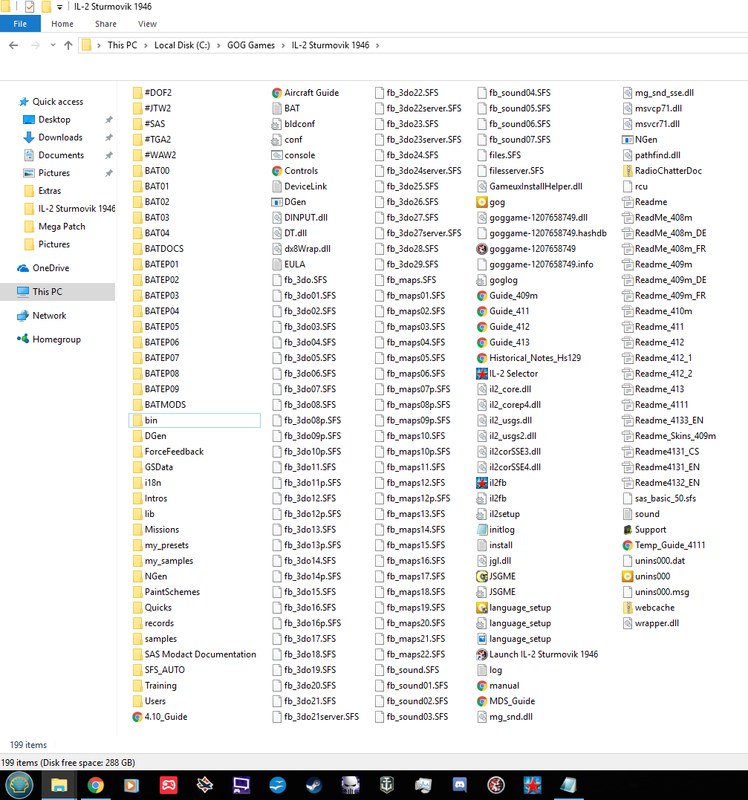The height and width of the screenshot is (800, 748).
Task: Switch to the View ribbon tab
Action: point(147,24)
